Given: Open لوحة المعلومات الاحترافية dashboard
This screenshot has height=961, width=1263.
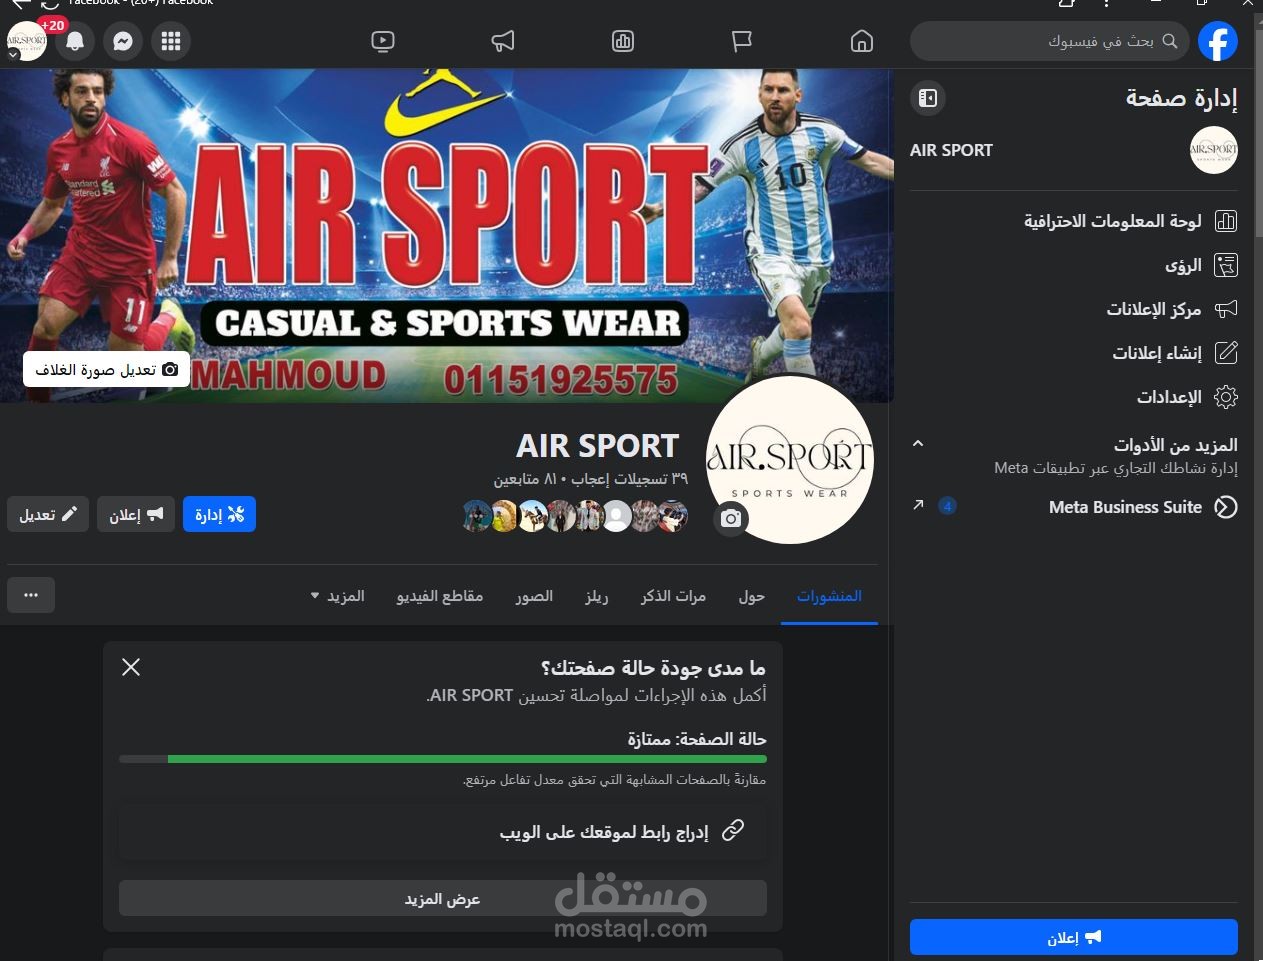Looking at the screenshot, I should (x=1074, y=221).
